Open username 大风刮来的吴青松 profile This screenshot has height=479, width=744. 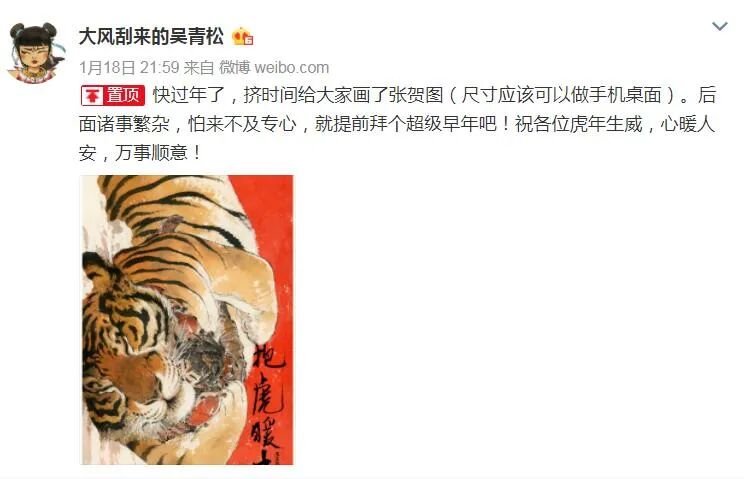point(151,37)
